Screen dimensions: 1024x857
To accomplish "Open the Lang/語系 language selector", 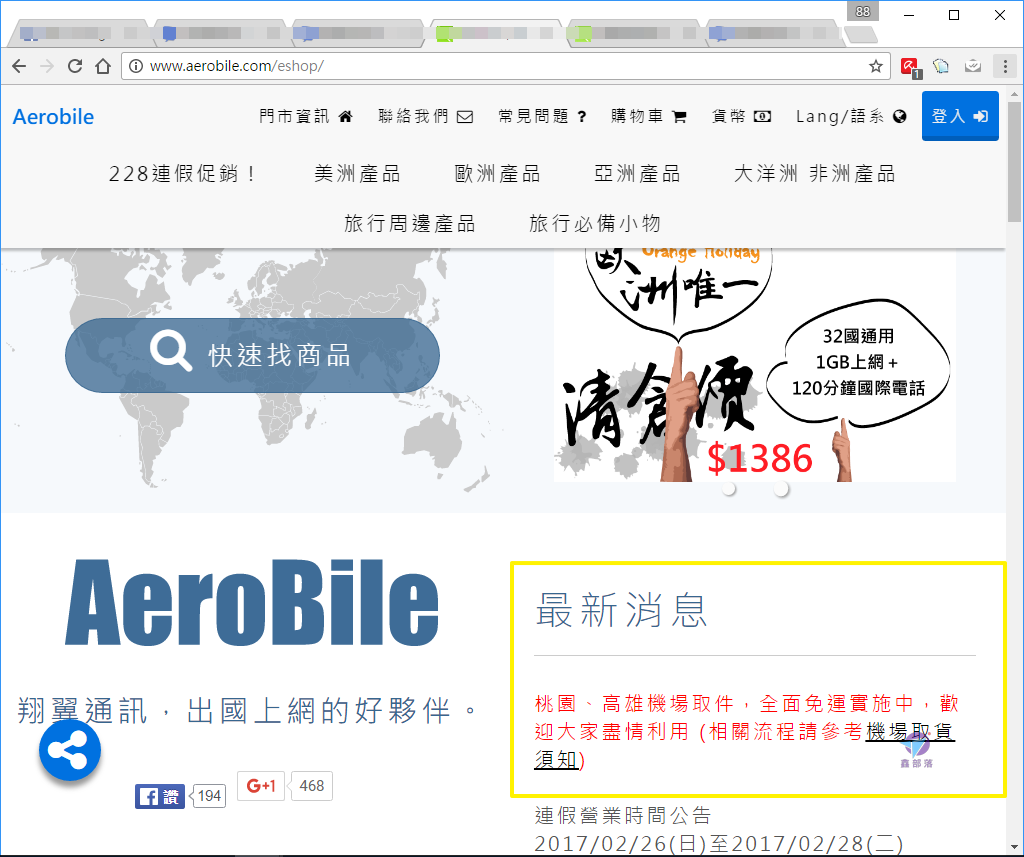I will [851, 116].
